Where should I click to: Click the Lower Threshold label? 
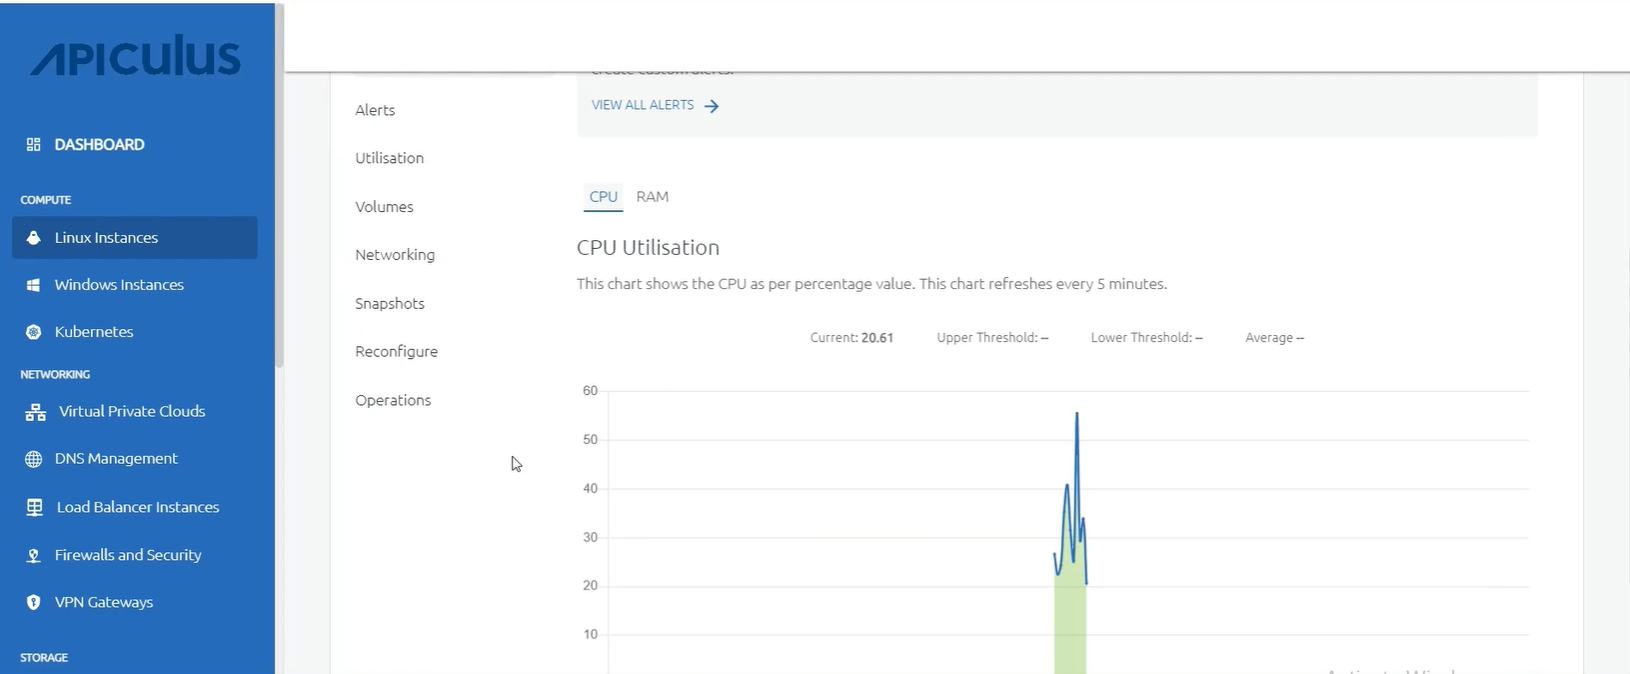click(x=1147, y=338)
